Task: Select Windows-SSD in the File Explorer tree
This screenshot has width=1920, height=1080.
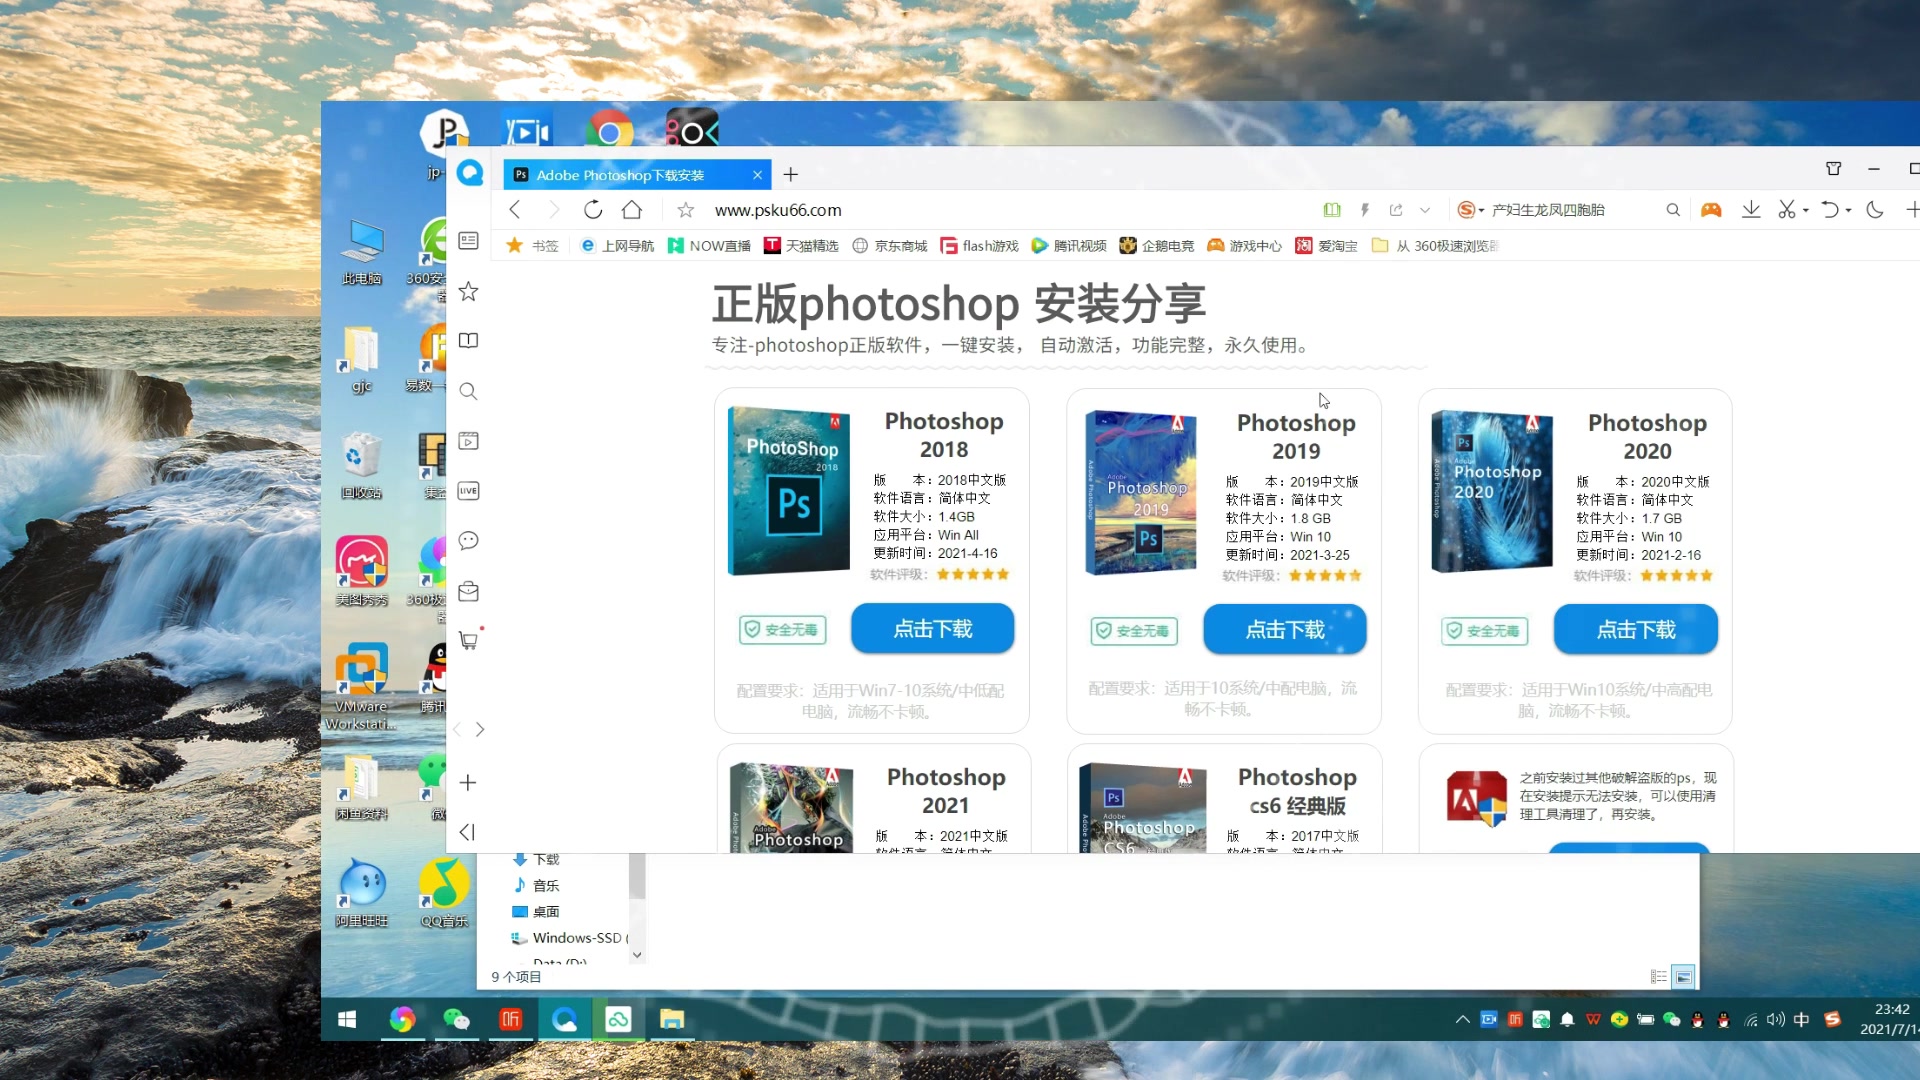Action: point(570,938)
